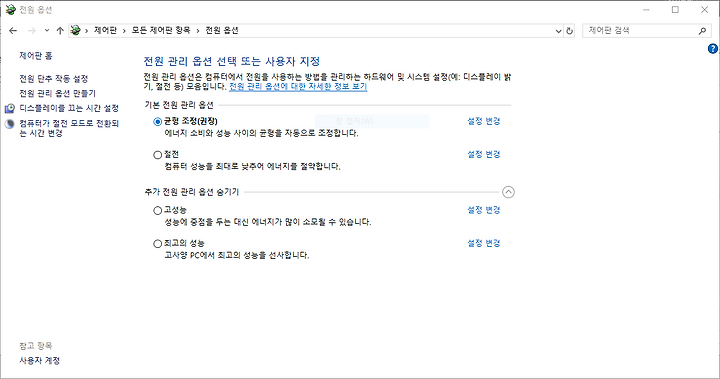Expand chevron after 제어판 breadcrumb
The image size is (720, 379).
coord(124,31)
